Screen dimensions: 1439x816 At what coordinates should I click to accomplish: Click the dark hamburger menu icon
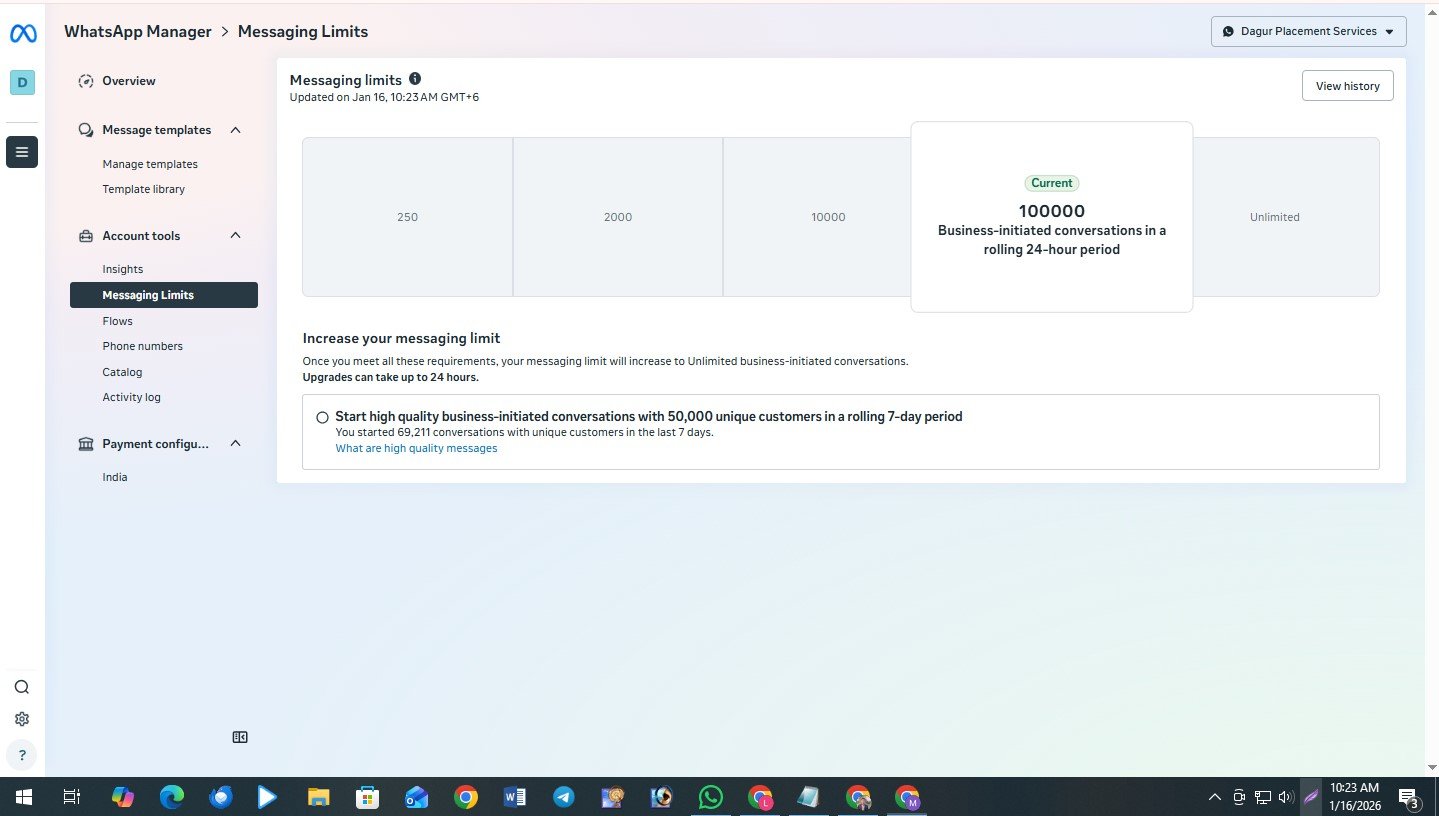21,152
